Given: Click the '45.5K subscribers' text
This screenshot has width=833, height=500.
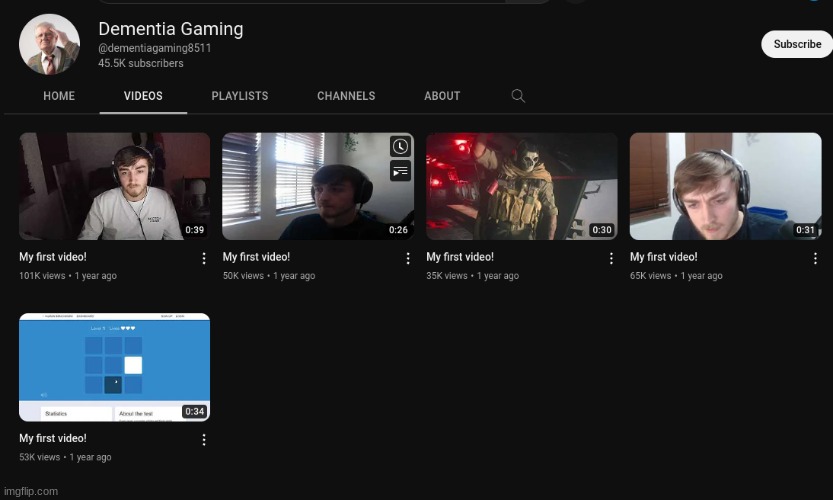Looking at the screenshot, I should pyautogui.click(x=141, y=63).
